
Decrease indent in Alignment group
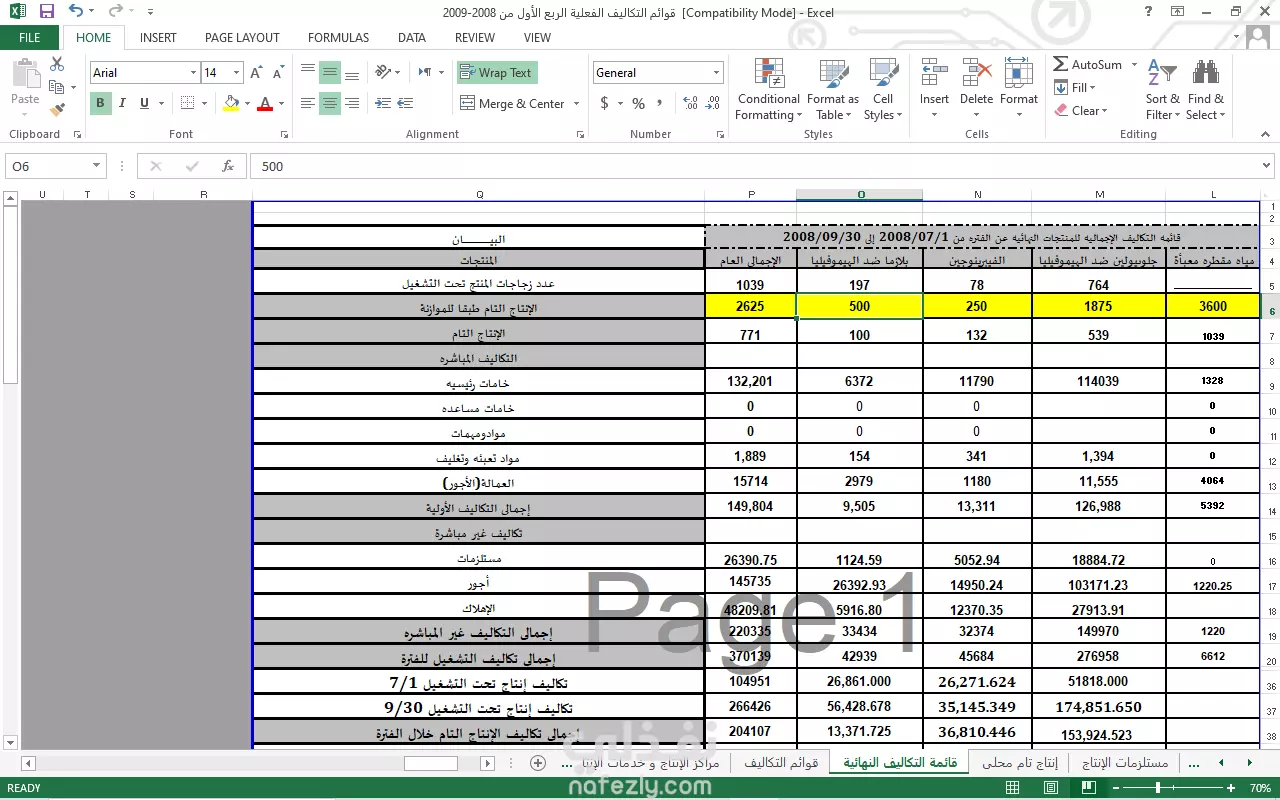pyautogui.click(x=384, y=103)
